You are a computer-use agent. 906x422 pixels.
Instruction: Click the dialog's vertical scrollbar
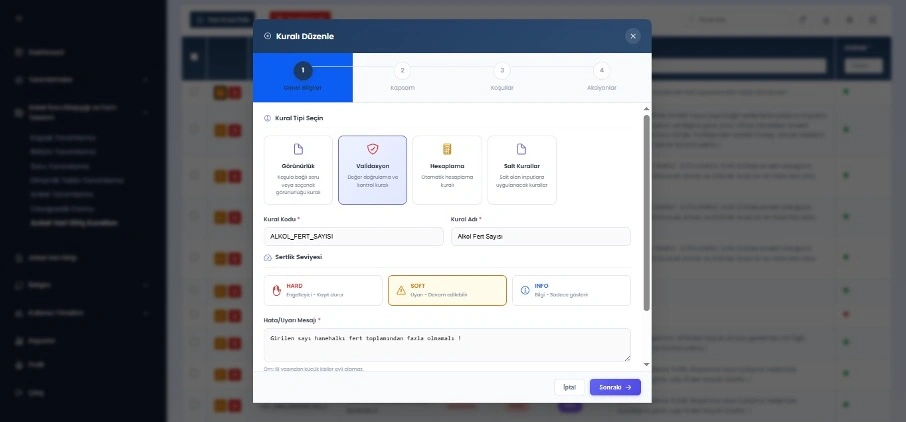click(x=646, y=210)
